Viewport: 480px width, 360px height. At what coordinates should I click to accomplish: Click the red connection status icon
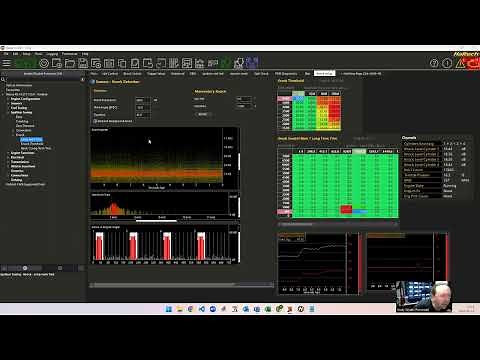point(473,63)
